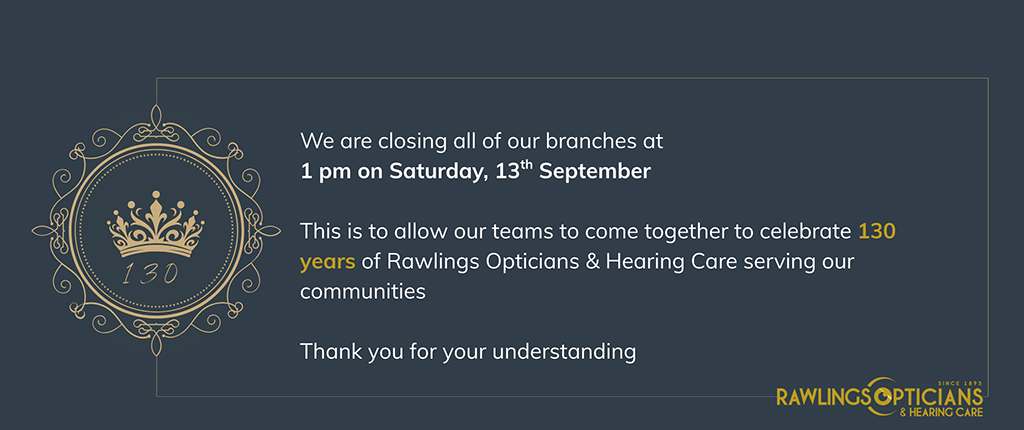Click the Rawlings word in the logo
1024x430 pixels.
point(822,396)
